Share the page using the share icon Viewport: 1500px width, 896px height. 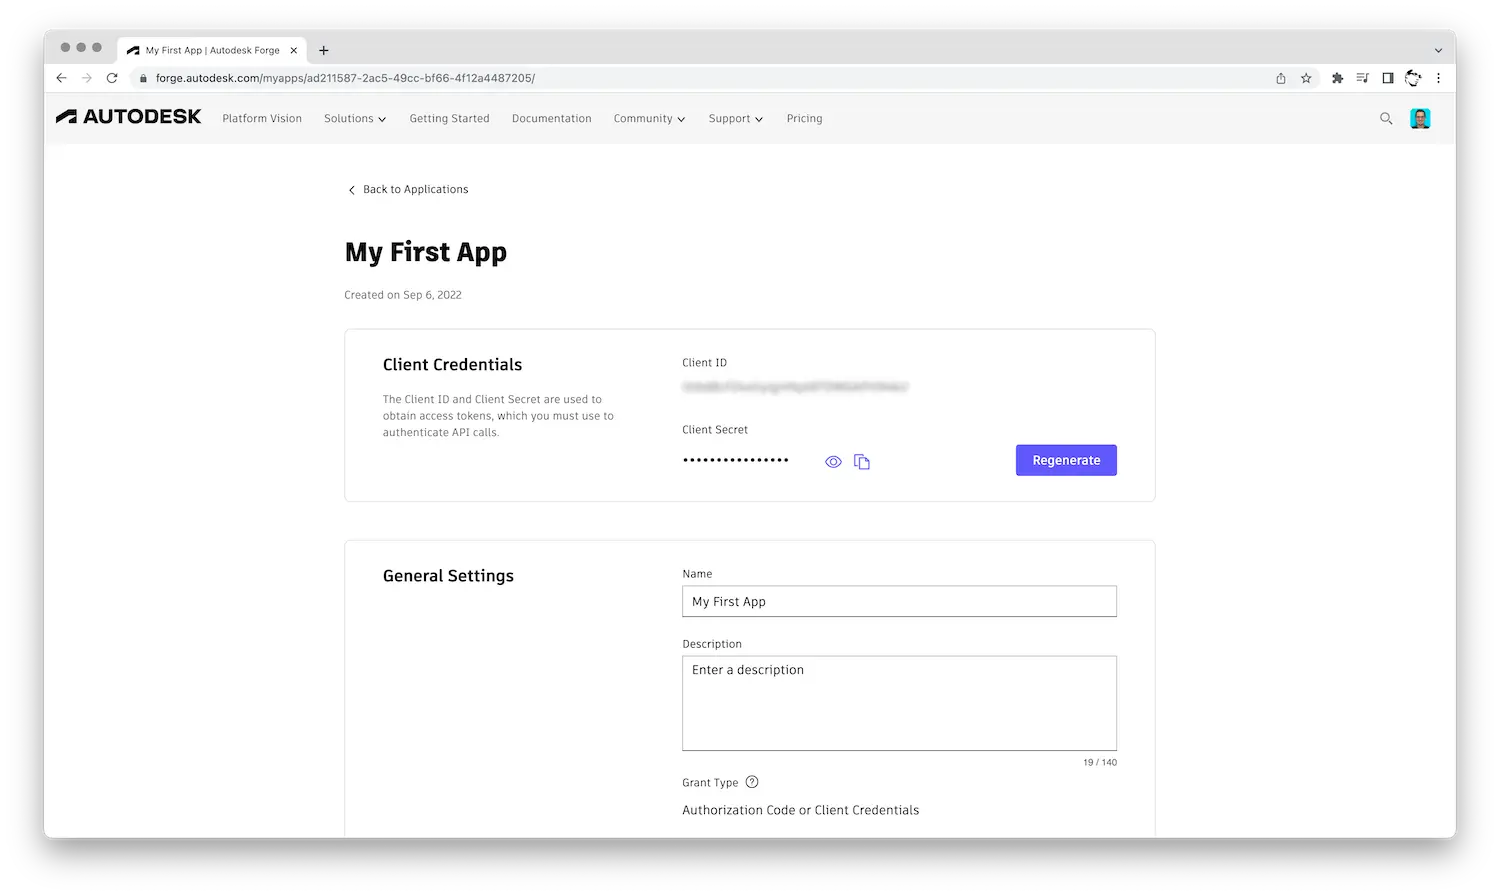1281,78
